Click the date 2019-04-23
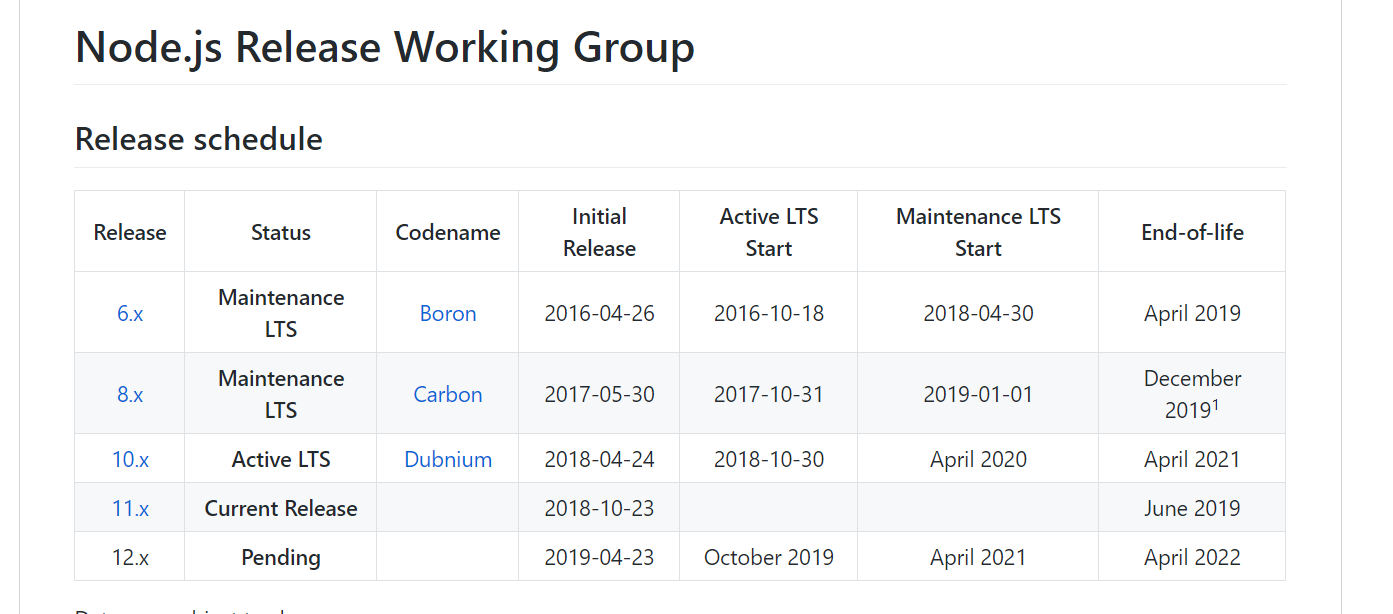The image size is (1393, 614). coord(599,557)
